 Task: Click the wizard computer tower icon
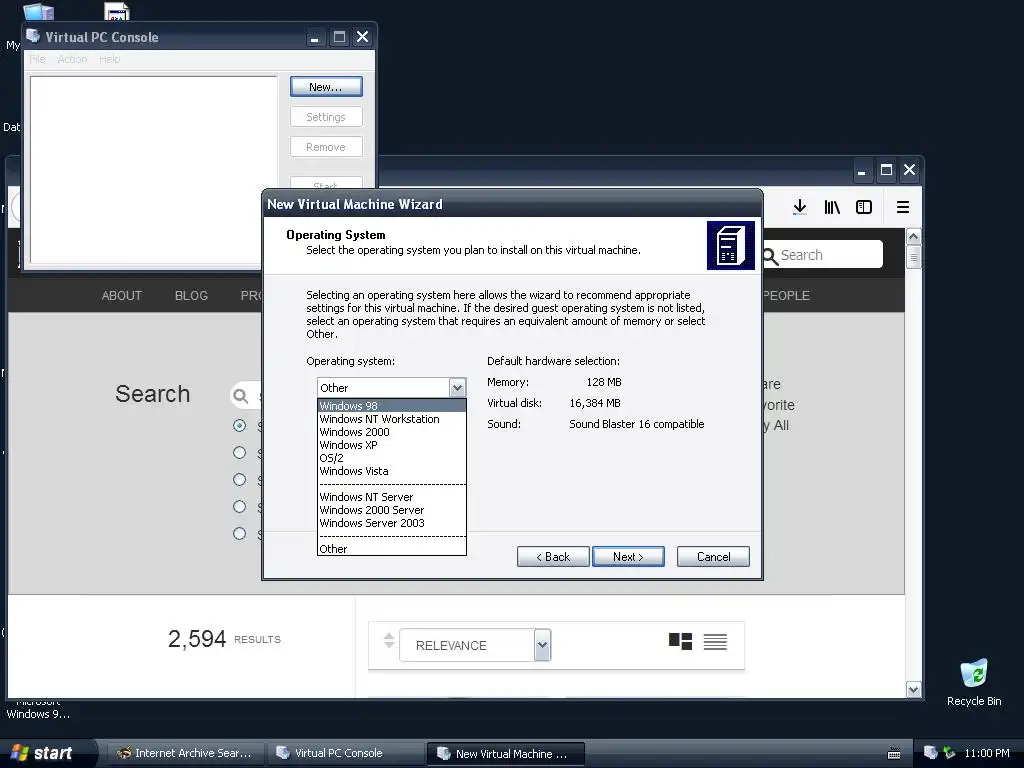[730, 246]
